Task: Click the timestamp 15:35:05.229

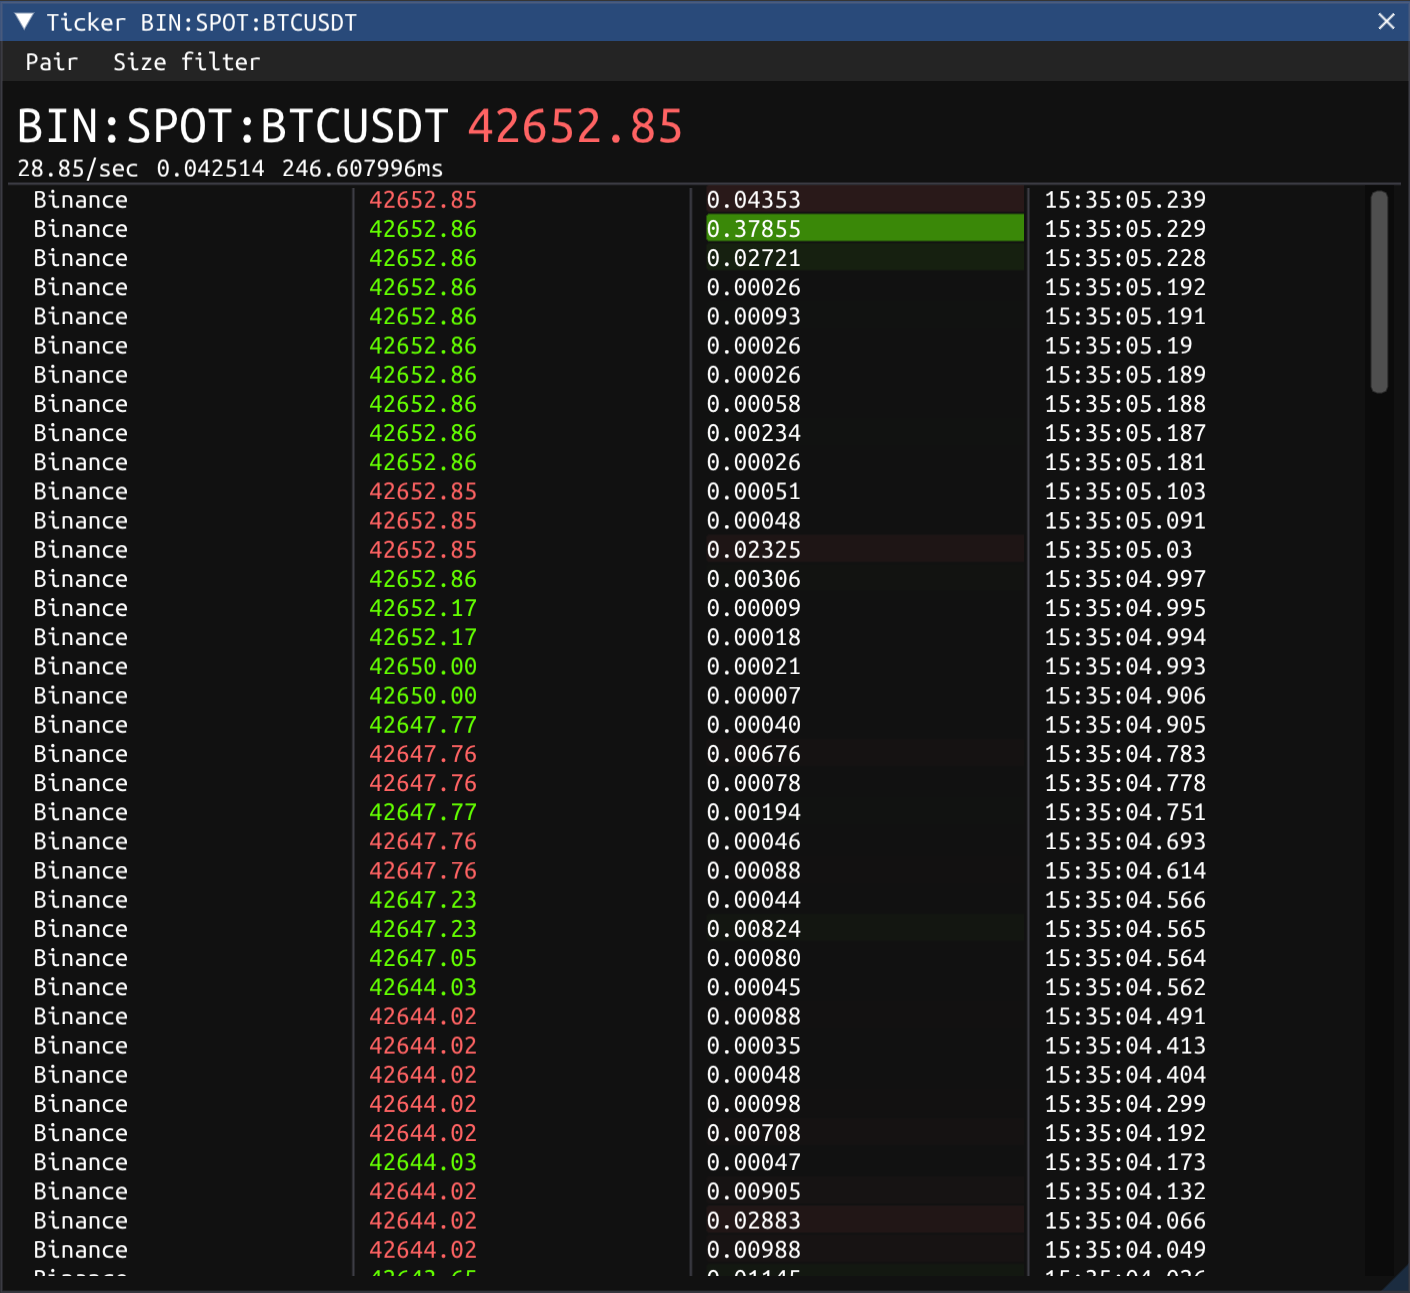Action: coord(1125,229)
